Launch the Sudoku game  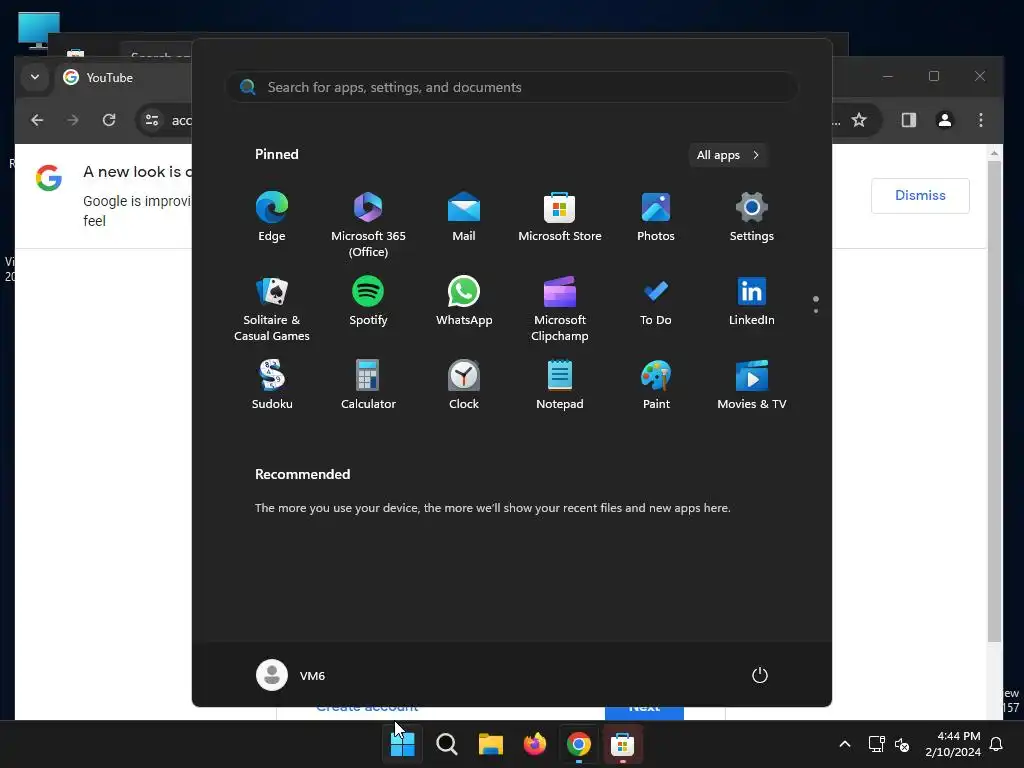[x=272, y=385]
